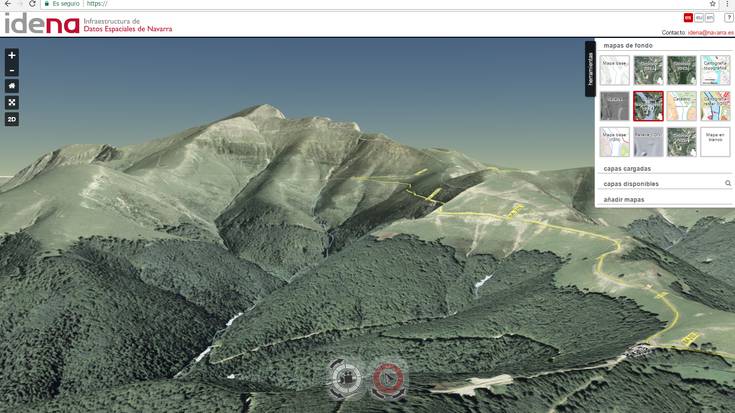Open the help question mark icon
This screenshot has width=735, height=413.
coord(728,17)
